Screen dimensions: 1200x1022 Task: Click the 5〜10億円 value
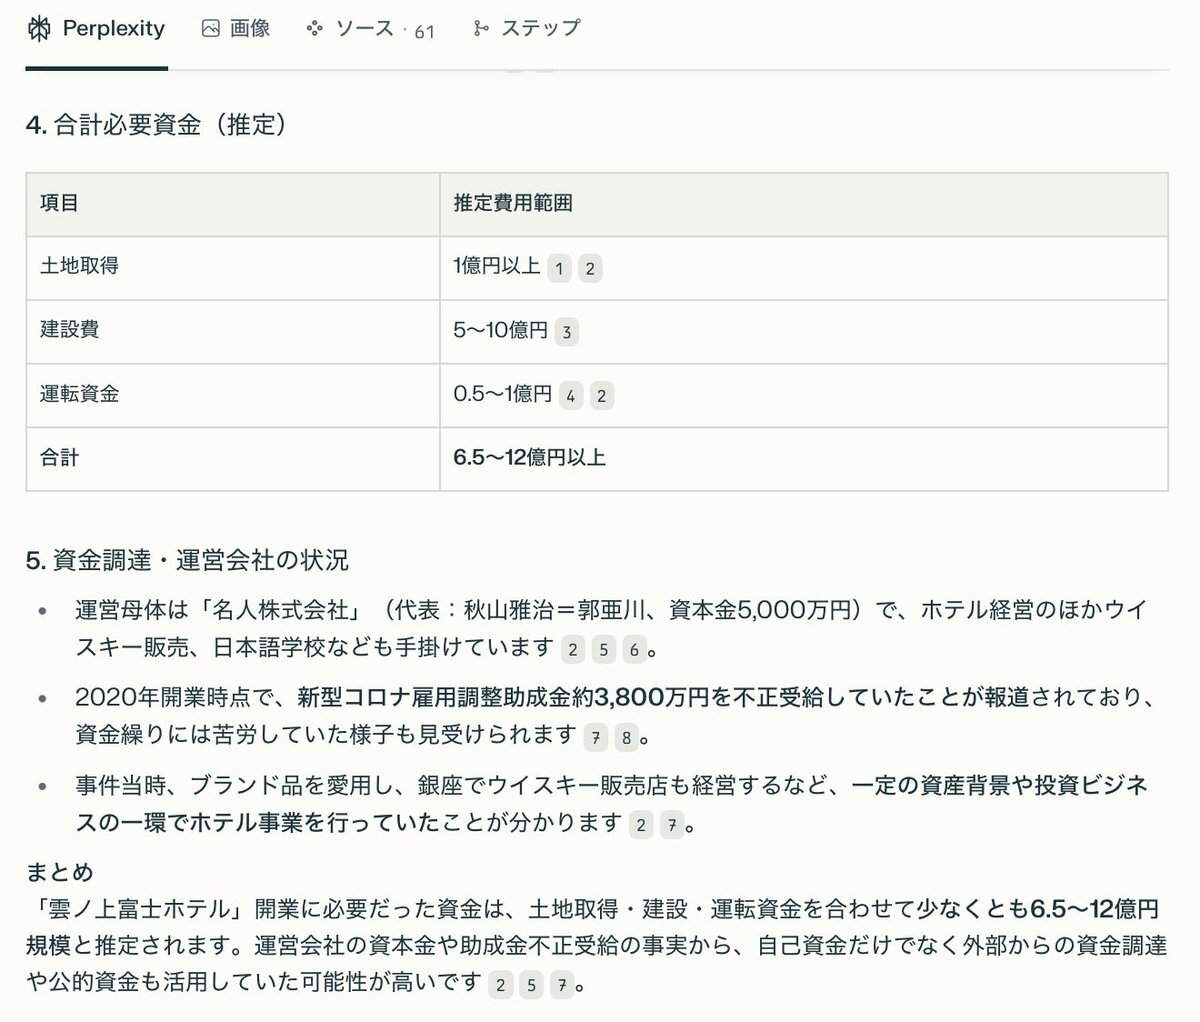click(501, 330)
